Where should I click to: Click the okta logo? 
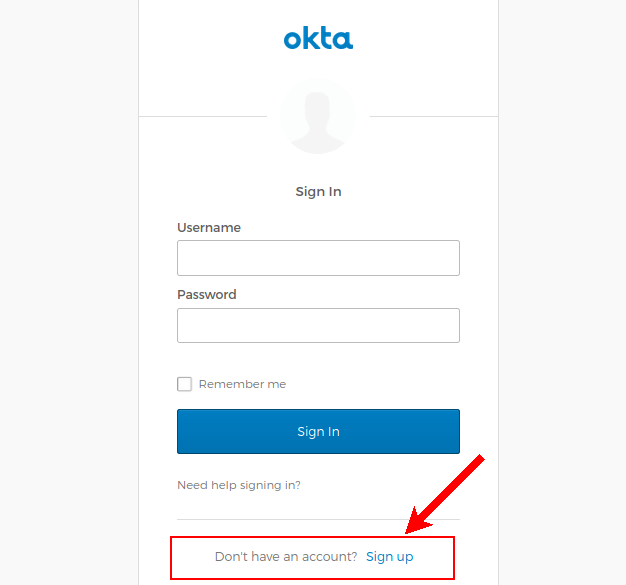(x=318, y=39)
